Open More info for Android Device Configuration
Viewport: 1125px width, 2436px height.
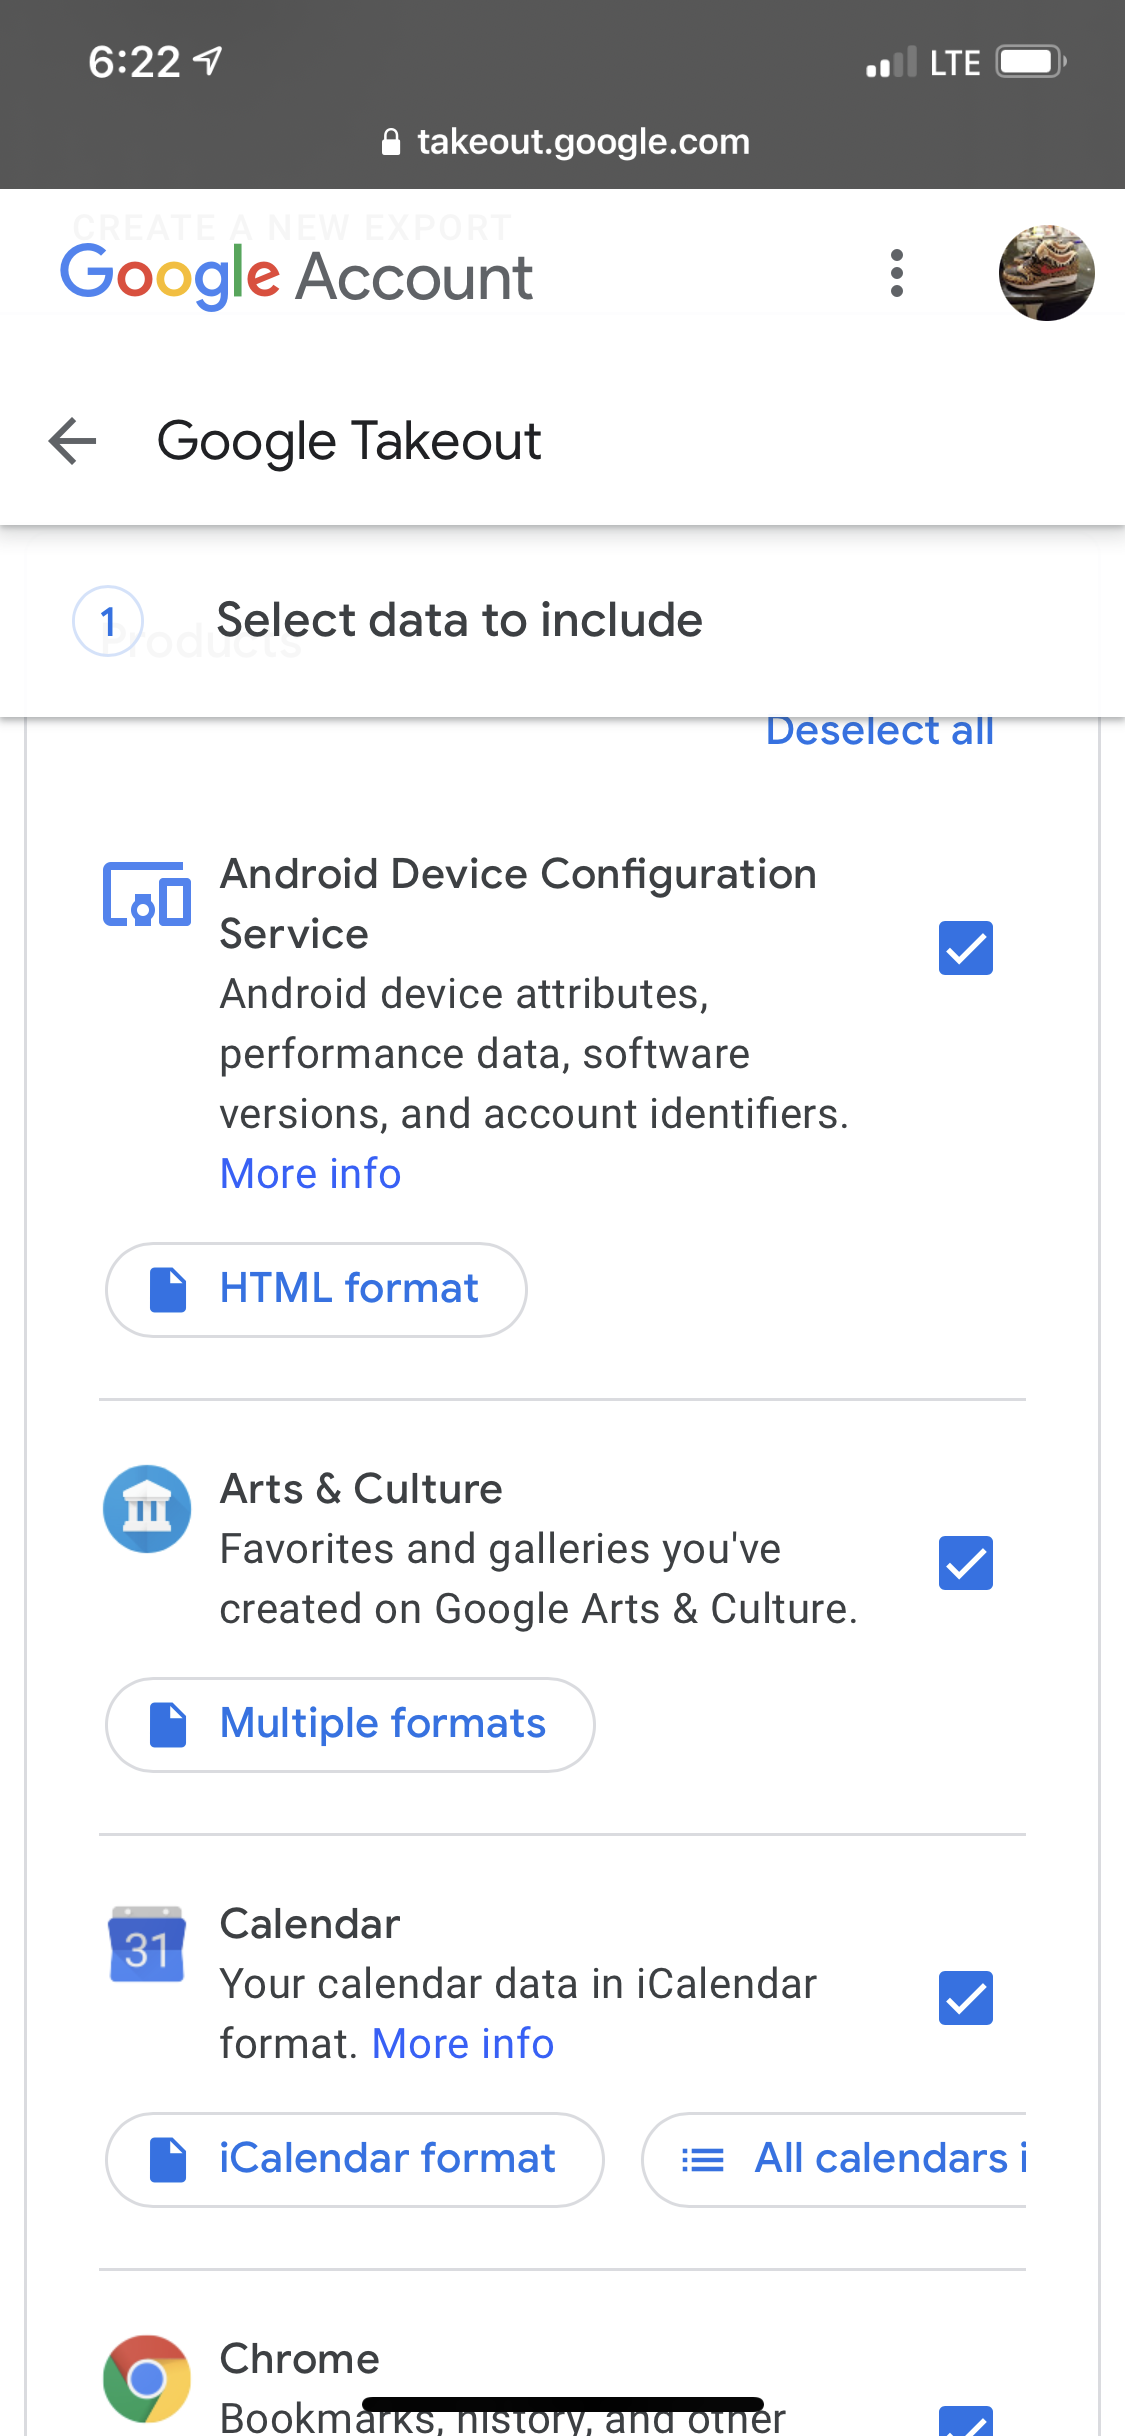(310, 1174)
